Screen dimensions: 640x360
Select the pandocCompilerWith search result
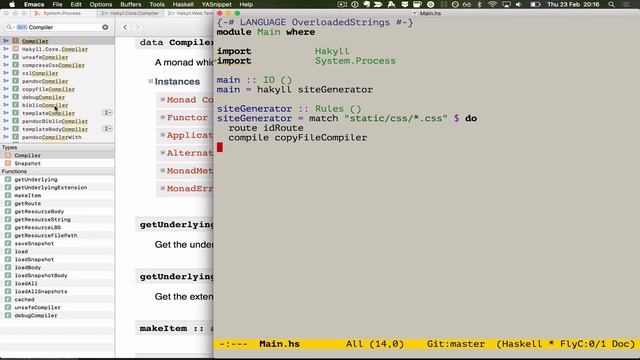[x=57, y=137]
